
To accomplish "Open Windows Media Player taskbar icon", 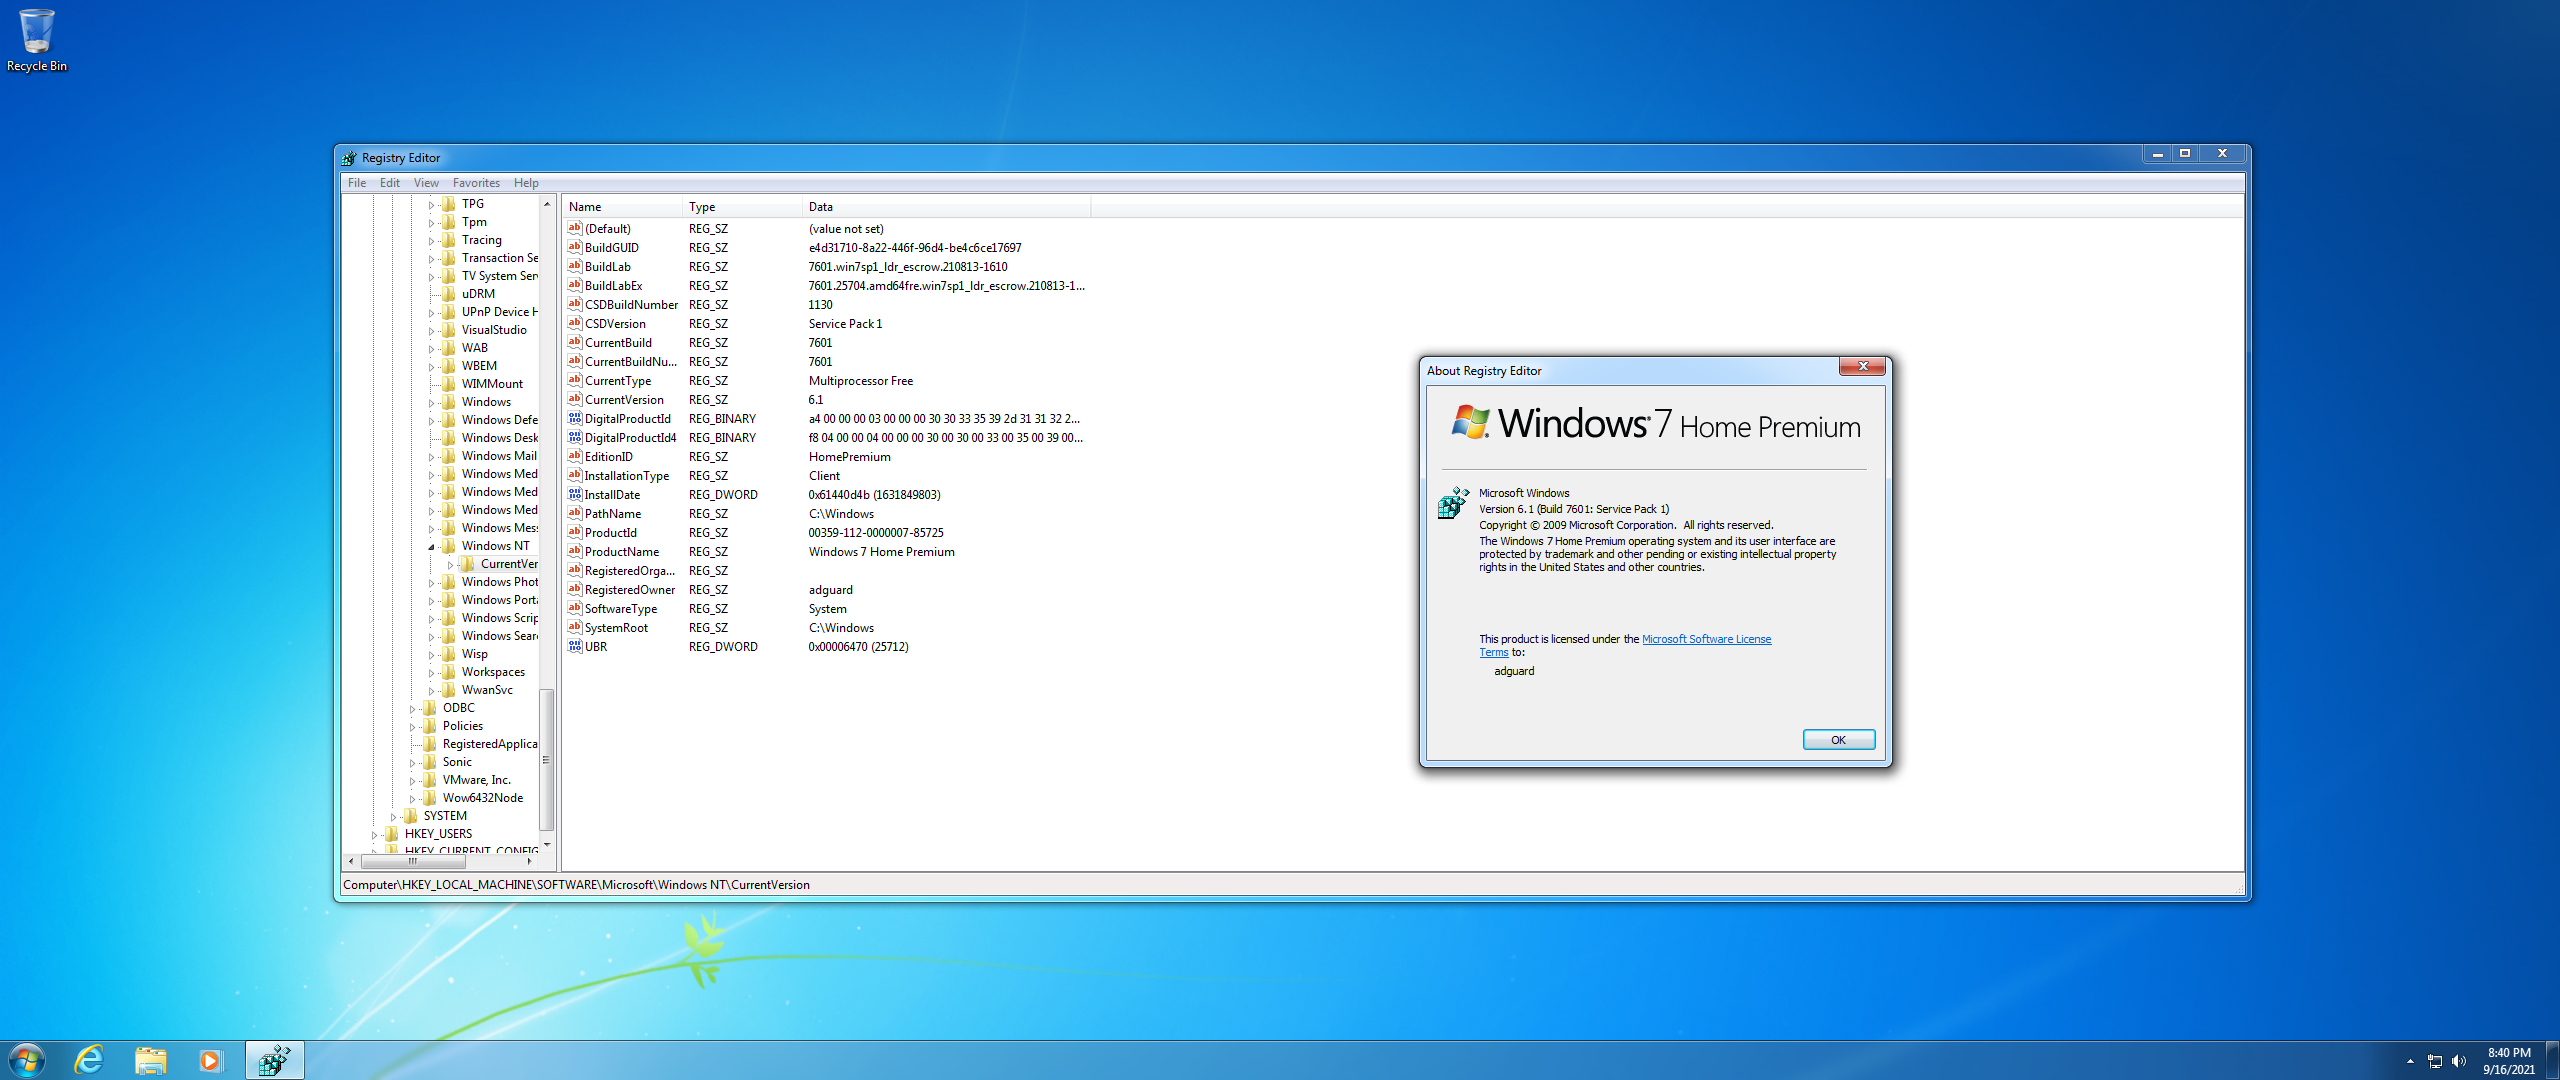I will pos(210,1060).
